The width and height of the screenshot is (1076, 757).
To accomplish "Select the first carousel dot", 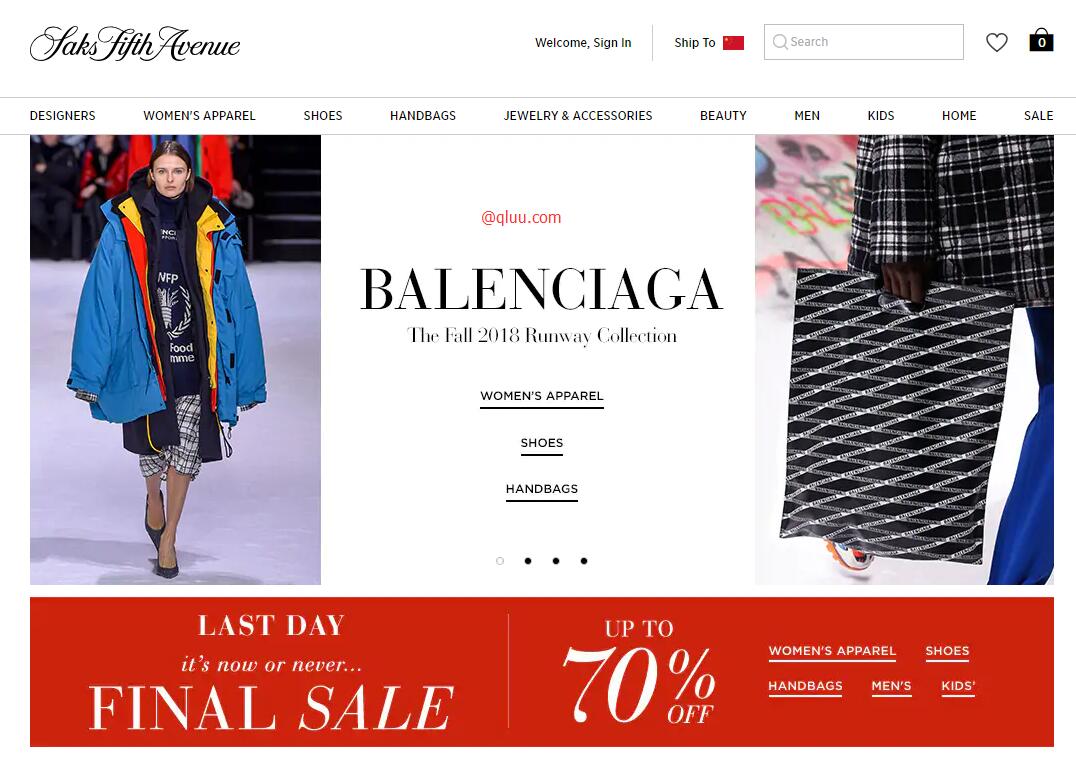I will coord(500,561).
